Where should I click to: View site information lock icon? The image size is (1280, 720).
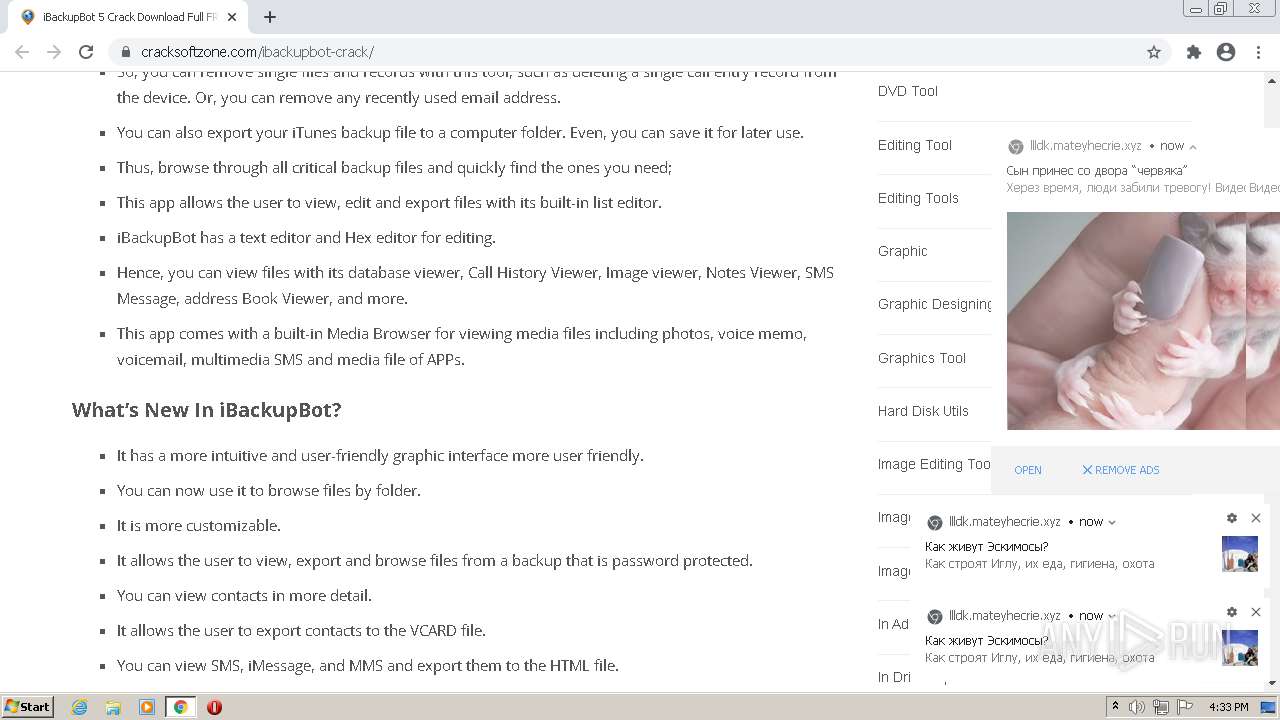coord(126,52)
